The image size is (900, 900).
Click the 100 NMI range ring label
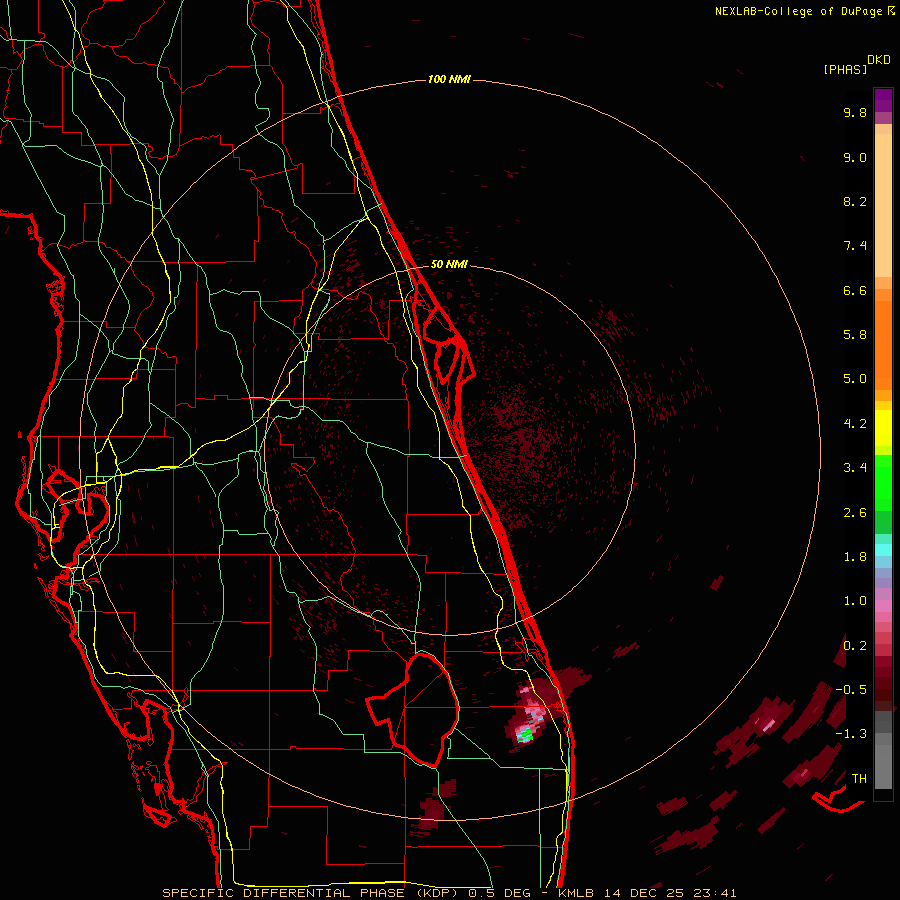(x=449, y=79)
